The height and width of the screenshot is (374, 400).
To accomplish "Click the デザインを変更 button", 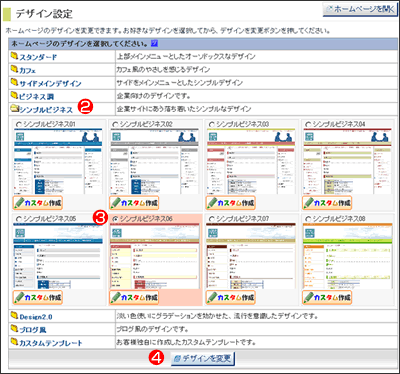I will point(203,359).
